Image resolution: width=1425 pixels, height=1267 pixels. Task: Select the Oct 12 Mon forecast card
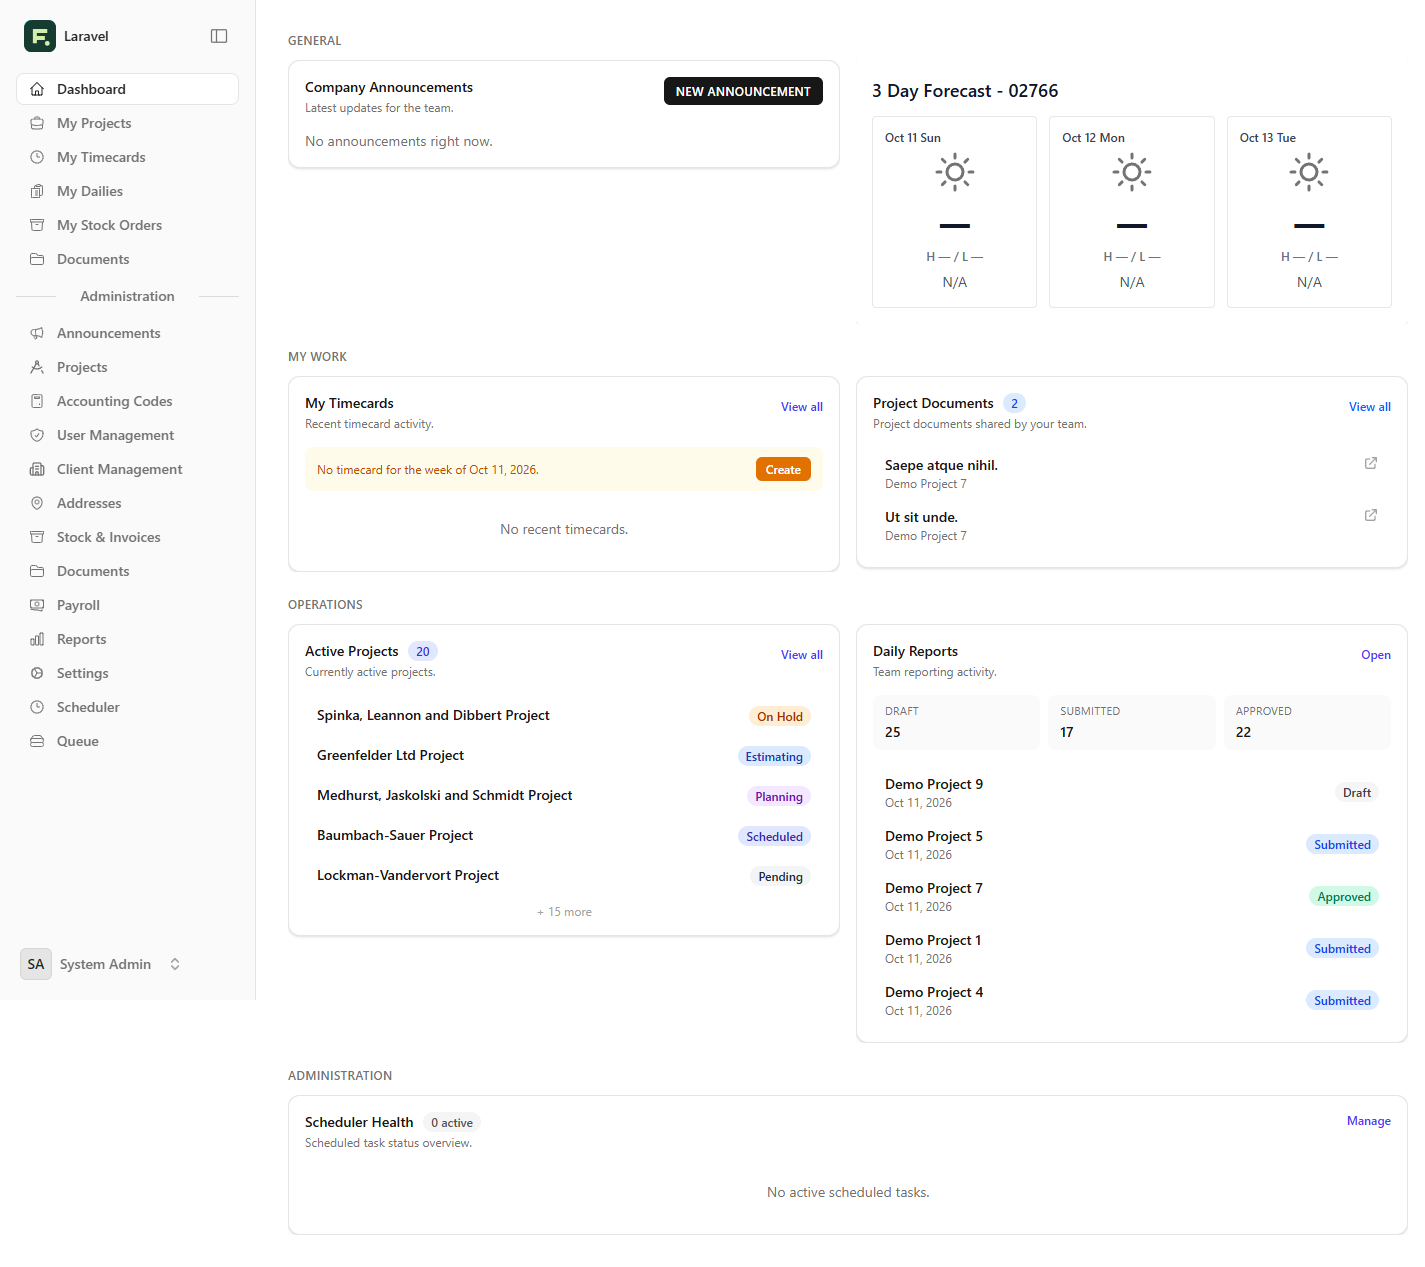pos(1132,212)
